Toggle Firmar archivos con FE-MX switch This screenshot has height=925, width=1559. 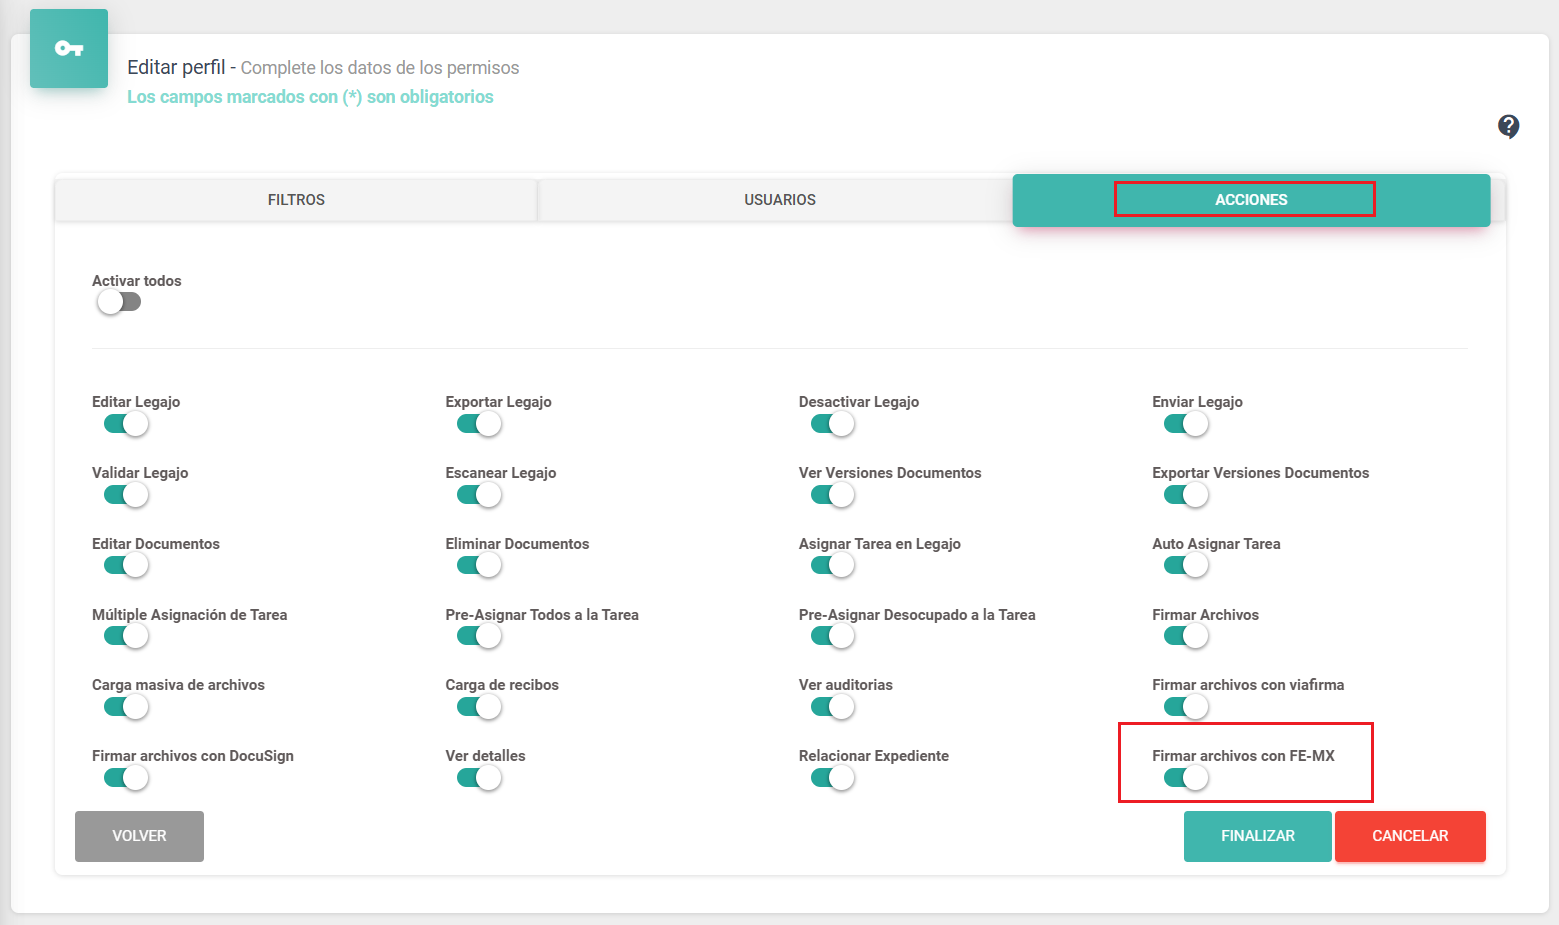pyautogui.click(x=1186, y=778)
